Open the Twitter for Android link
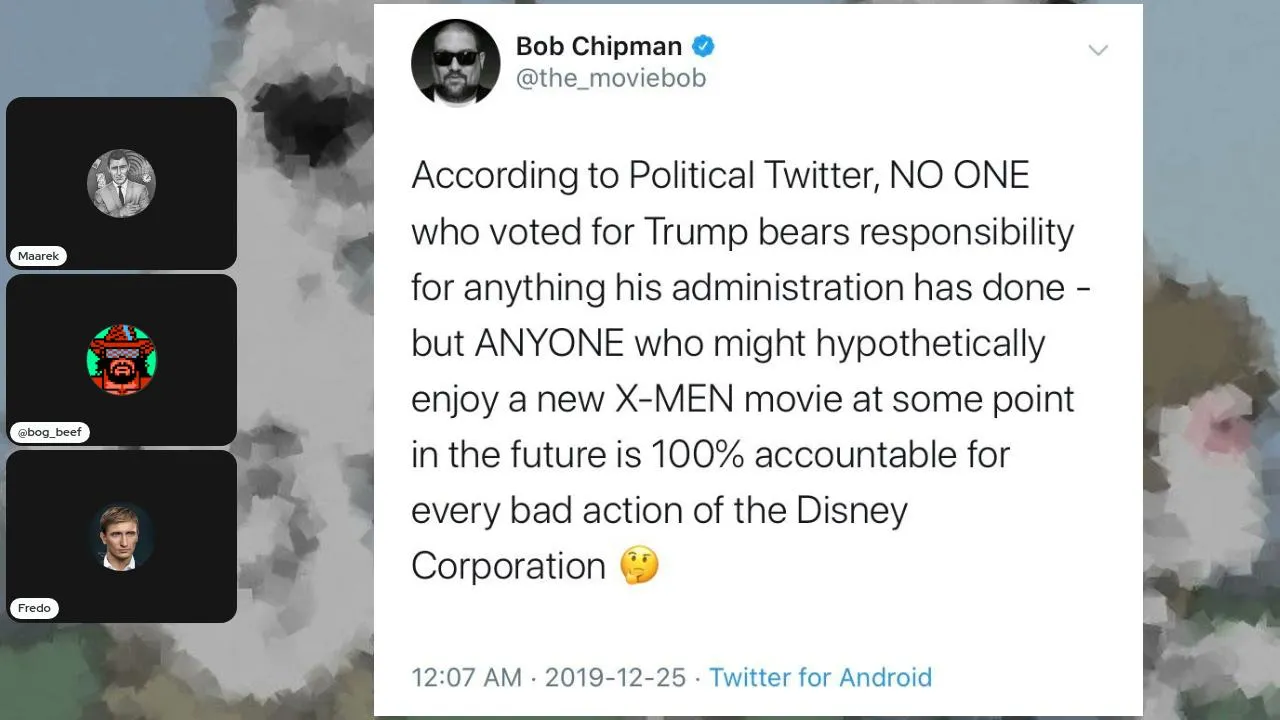The height and width of the screenshot is (720, 1280). point(820,677)
